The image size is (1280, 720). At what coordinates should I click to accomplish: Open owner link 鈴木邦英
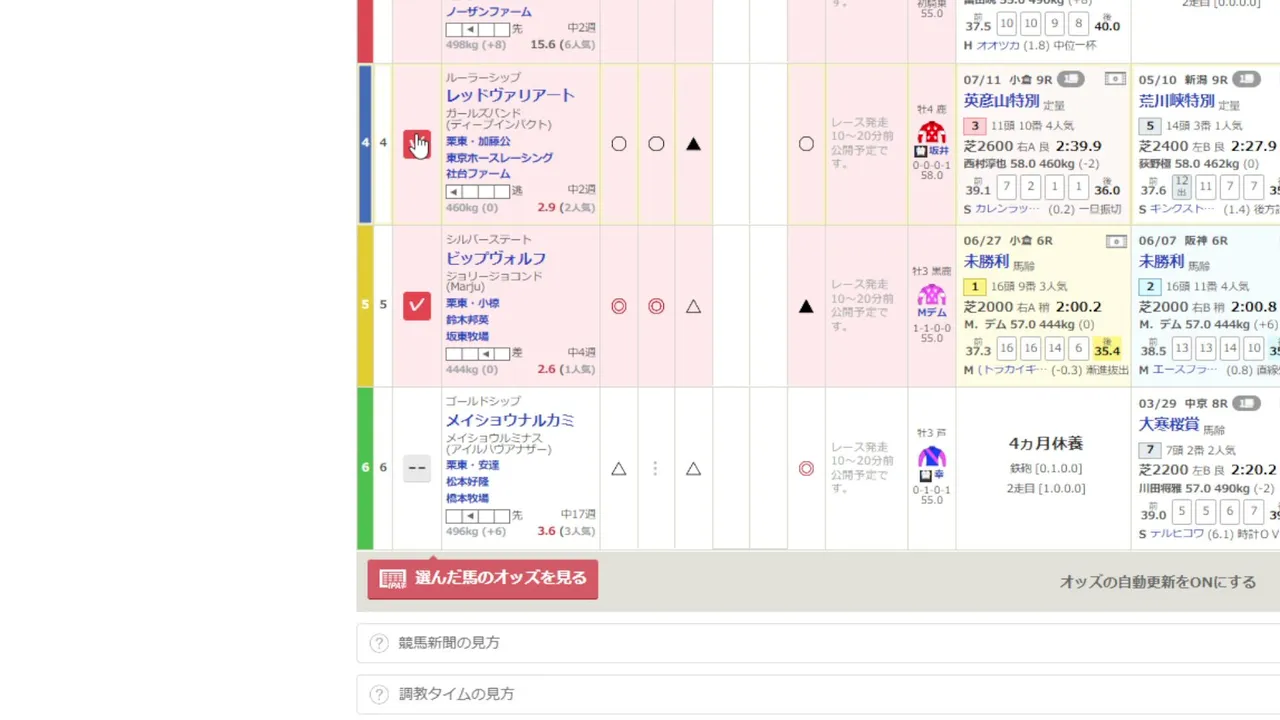click(467, 320)
